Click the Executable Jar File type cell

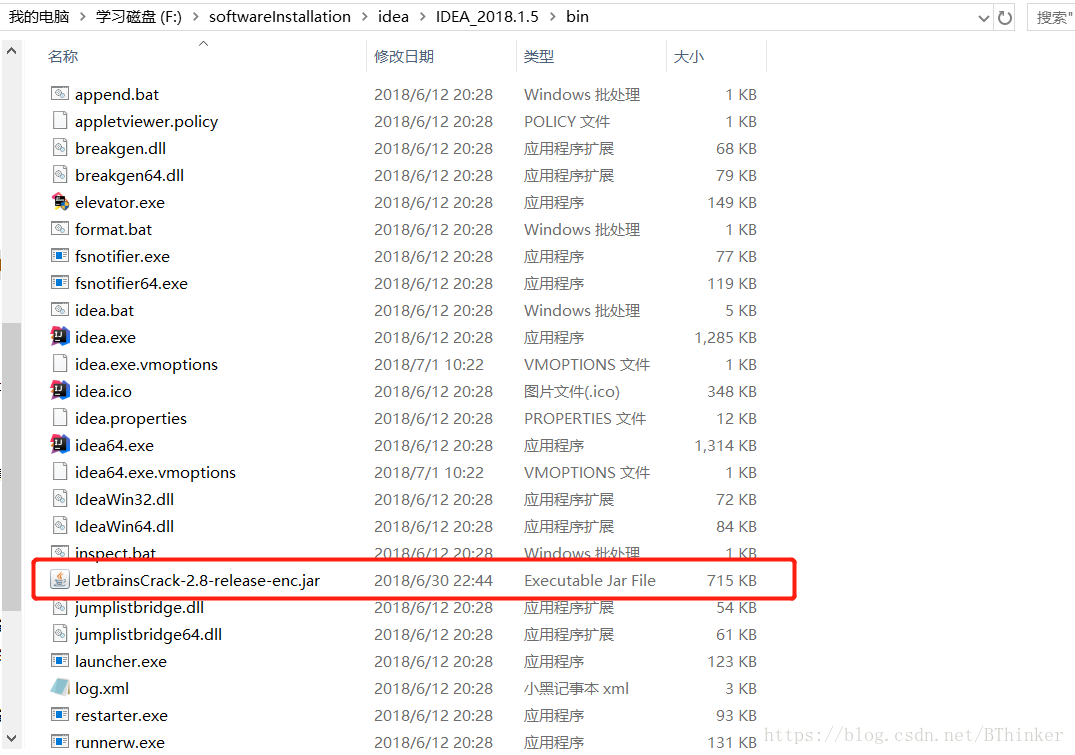[590, 580]
